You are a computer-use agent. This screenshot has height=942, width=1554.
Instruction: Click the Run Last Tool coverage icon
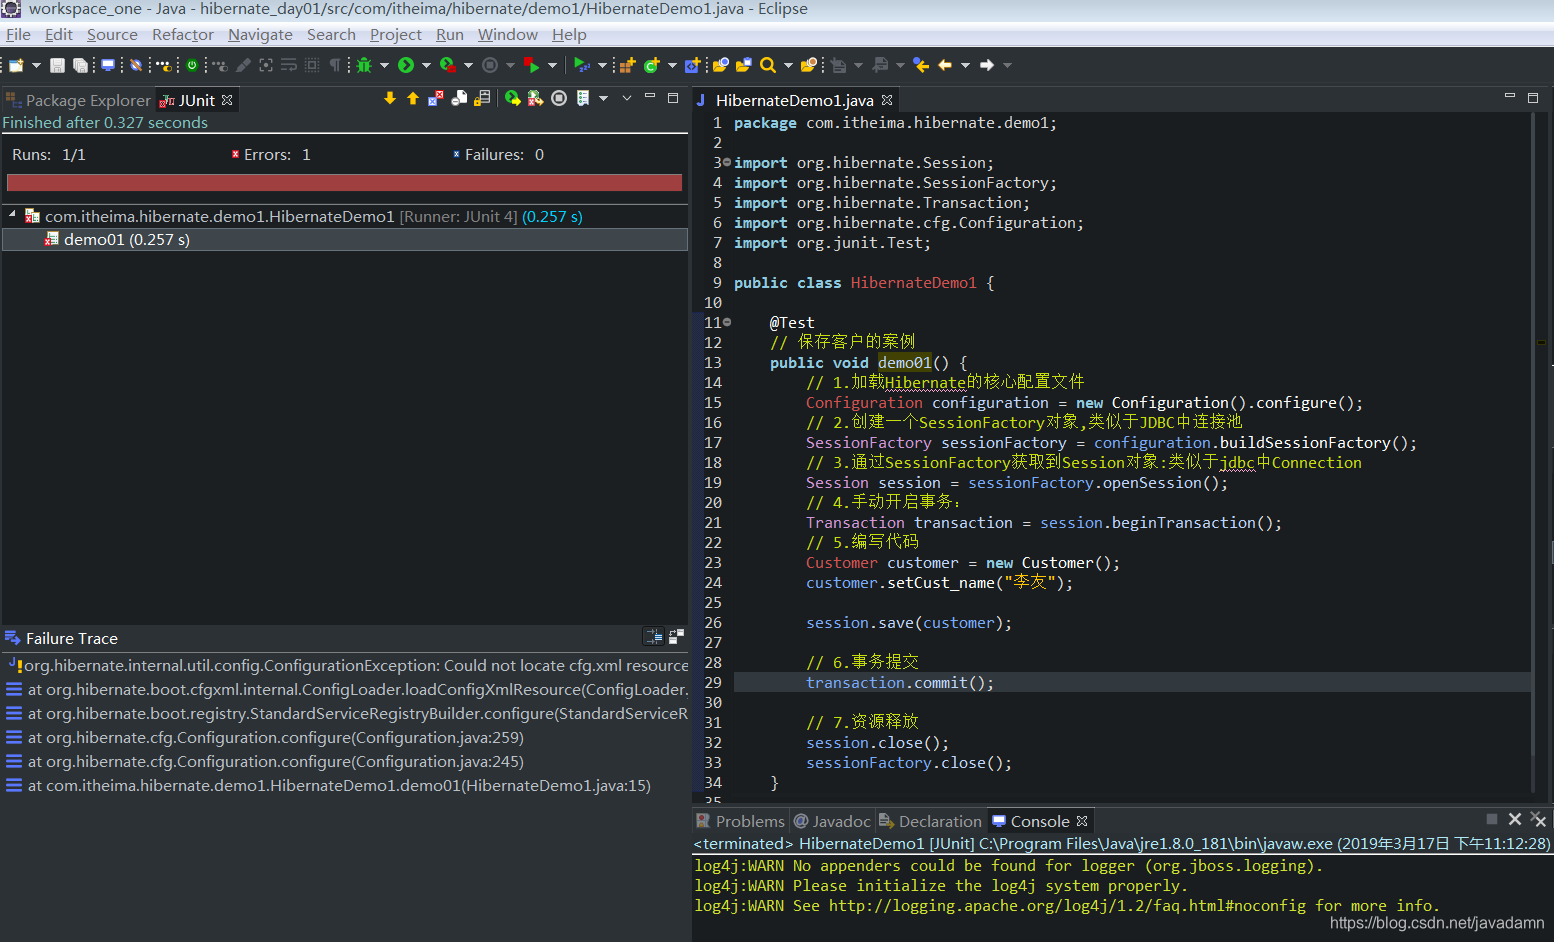pyautogui.click(x=448, y=65)
